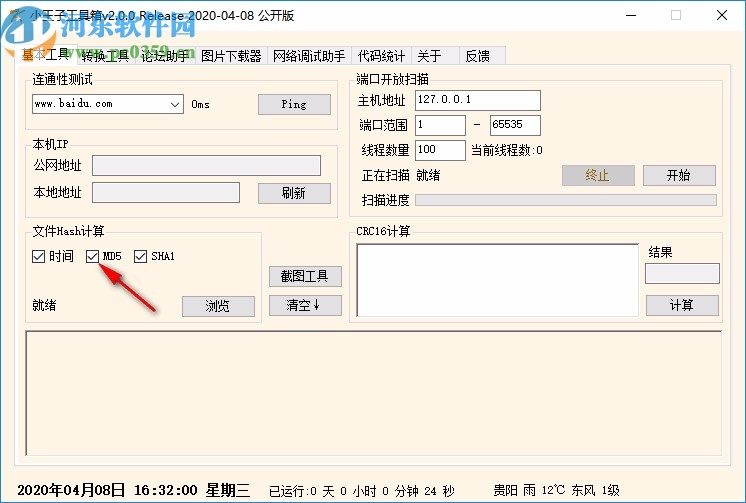
Task: Switch to the 基本工具 tab
Action: click(x=46, y=55)
